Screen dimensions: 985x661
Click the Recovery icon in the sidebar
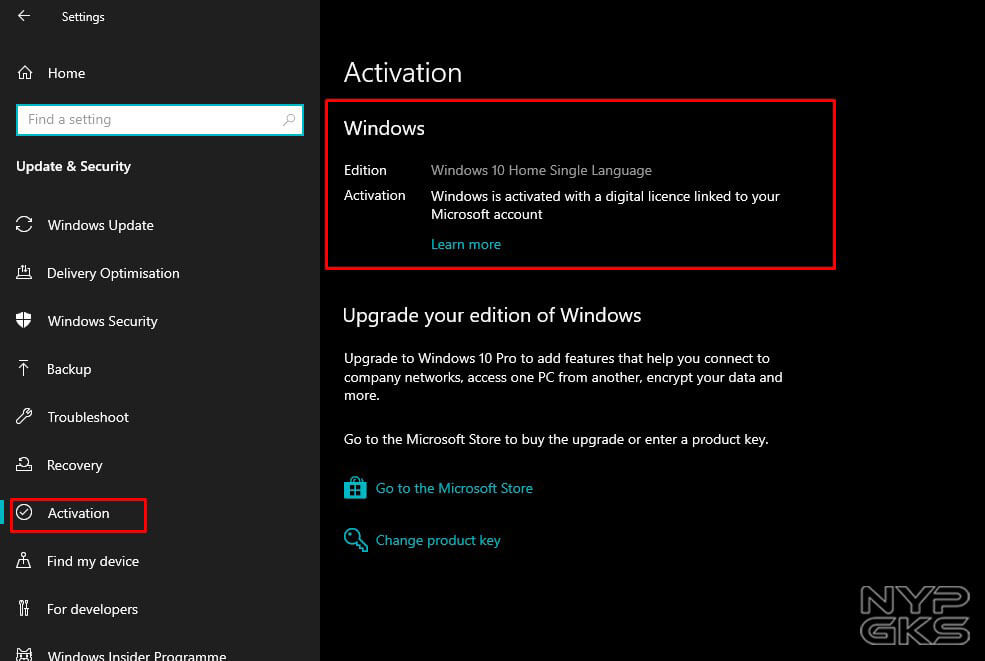(25, 465)
